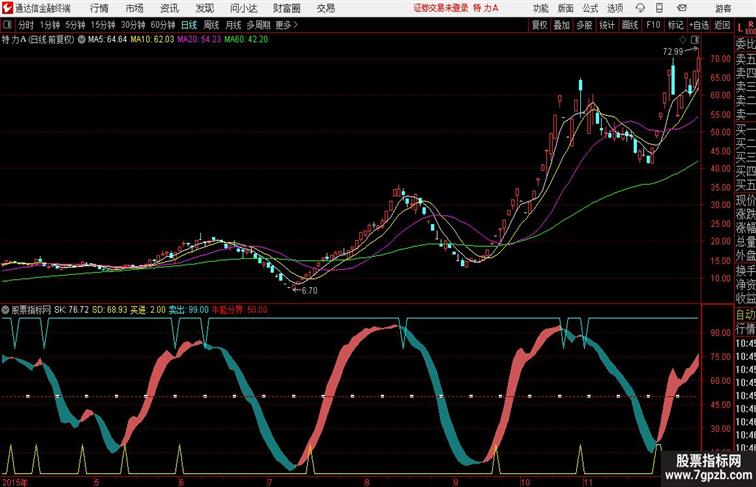The height and width of the screenshot is (487, 756).
Task: Switch to 60分钟 period tab
Action: (x=163, y=25)
